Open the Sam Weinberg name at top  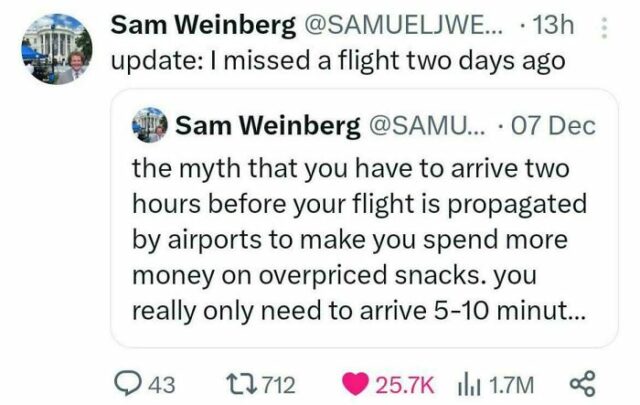(203, 25)
